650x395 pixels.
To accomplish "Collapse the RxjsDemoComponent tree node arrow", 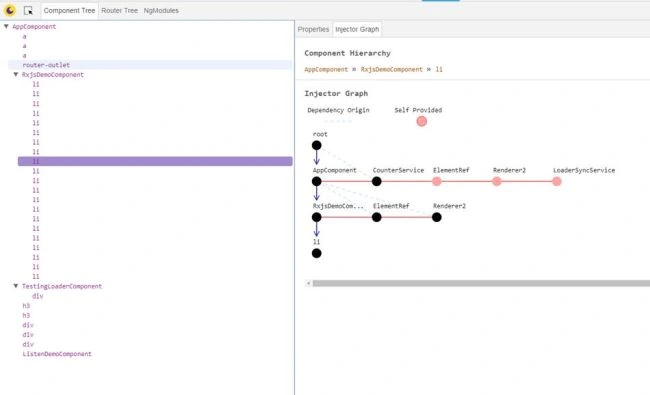I will tap(16, 75).
